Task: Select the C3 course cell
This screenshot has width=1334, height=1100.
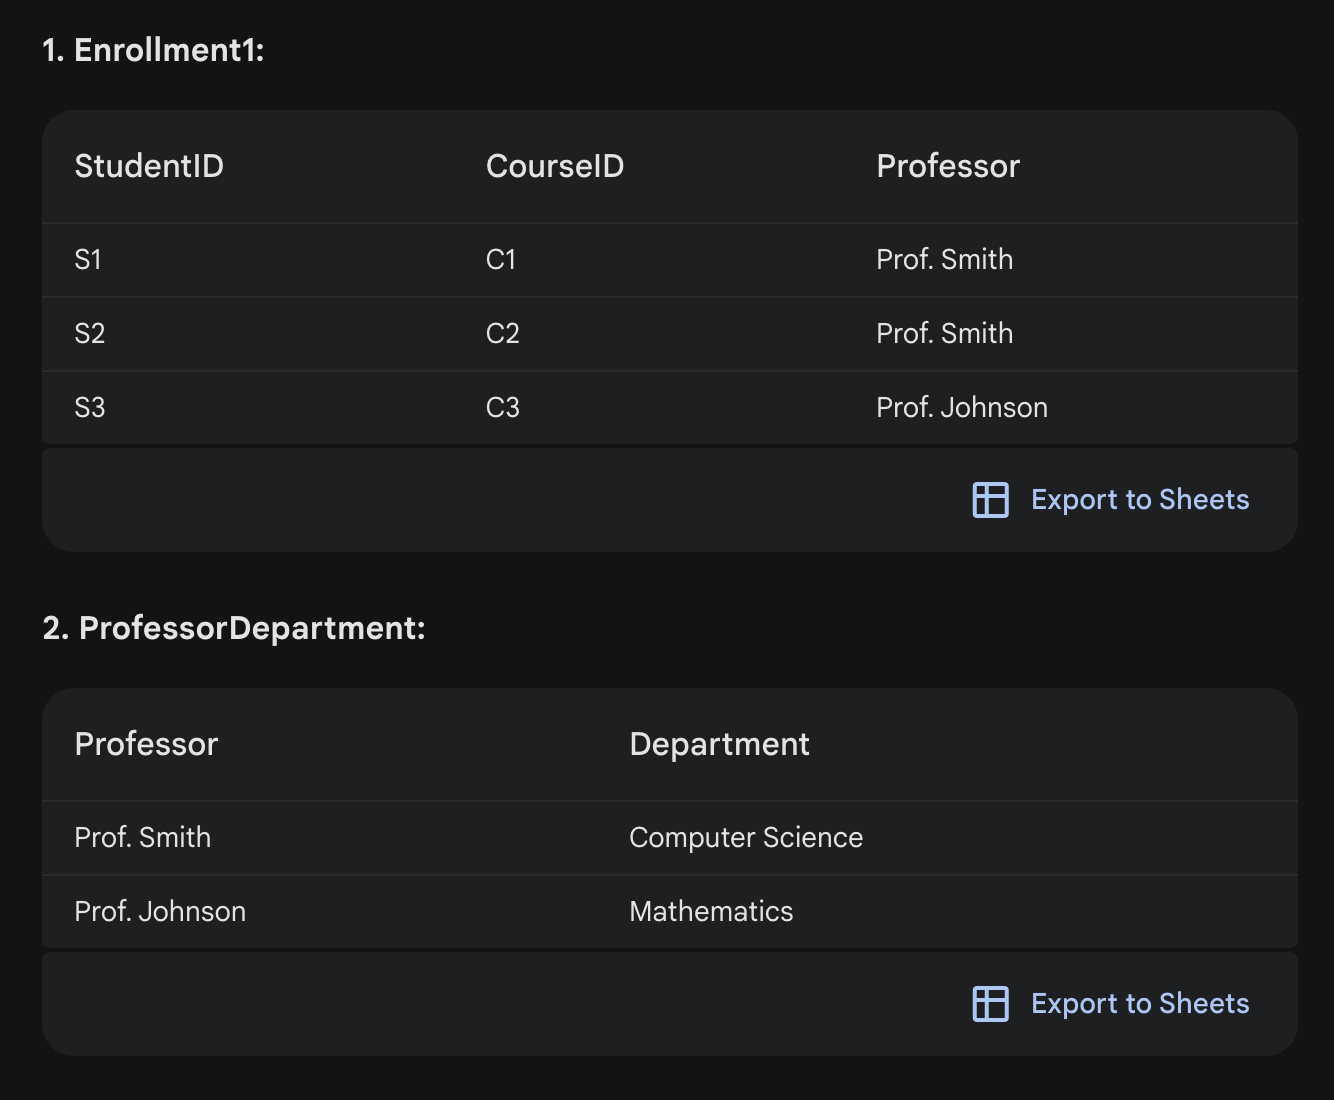Action: tap(502, 408)
